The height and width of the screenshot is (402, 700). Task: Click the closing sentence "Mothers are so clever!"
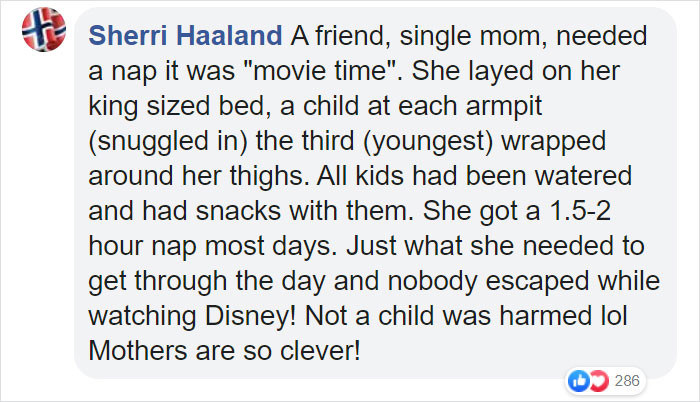(225, 351)
